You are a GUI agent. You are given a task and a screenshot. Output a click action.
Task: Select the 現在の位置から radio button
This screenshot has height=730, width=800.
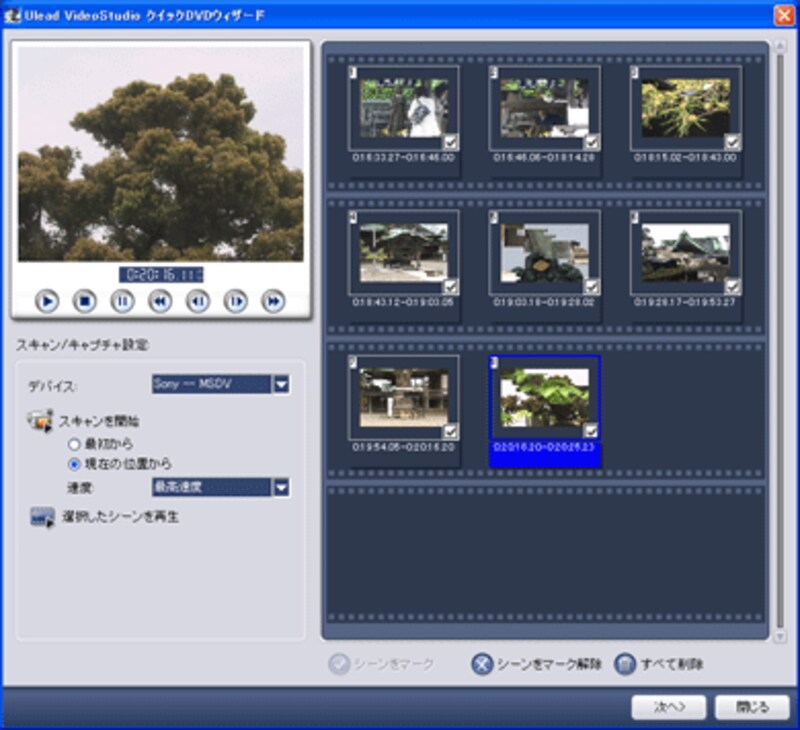click(x=73, y=464)
